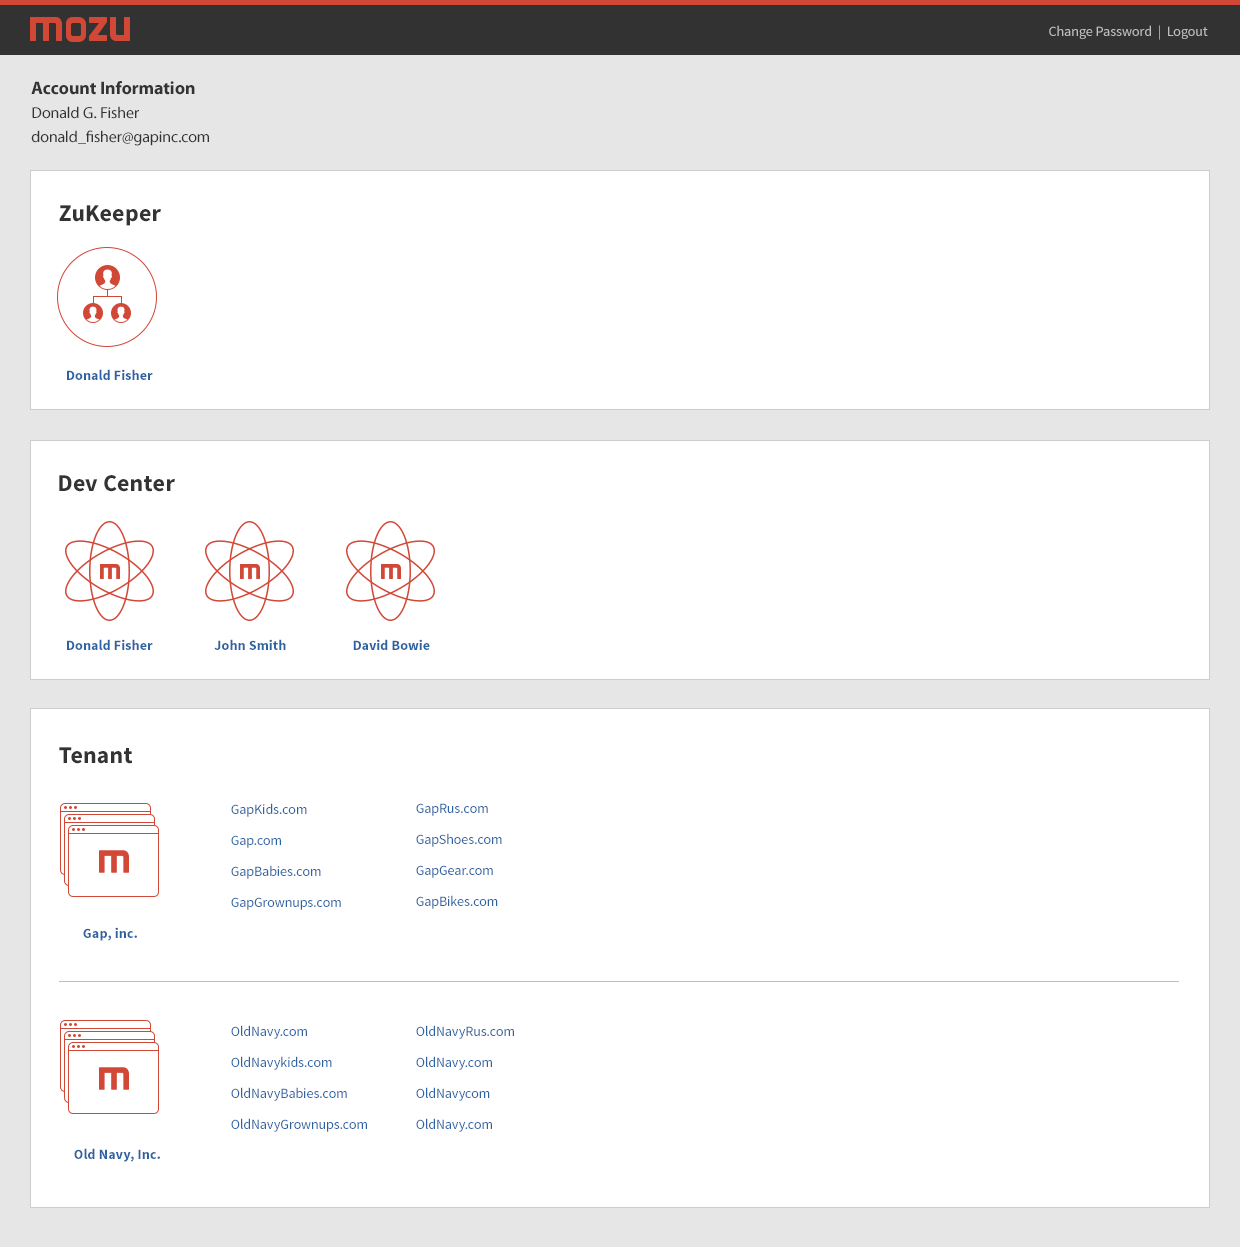Click the name Donald G. Fisher
This screenshot has height=1247, width=1240.
click(85, 113)
